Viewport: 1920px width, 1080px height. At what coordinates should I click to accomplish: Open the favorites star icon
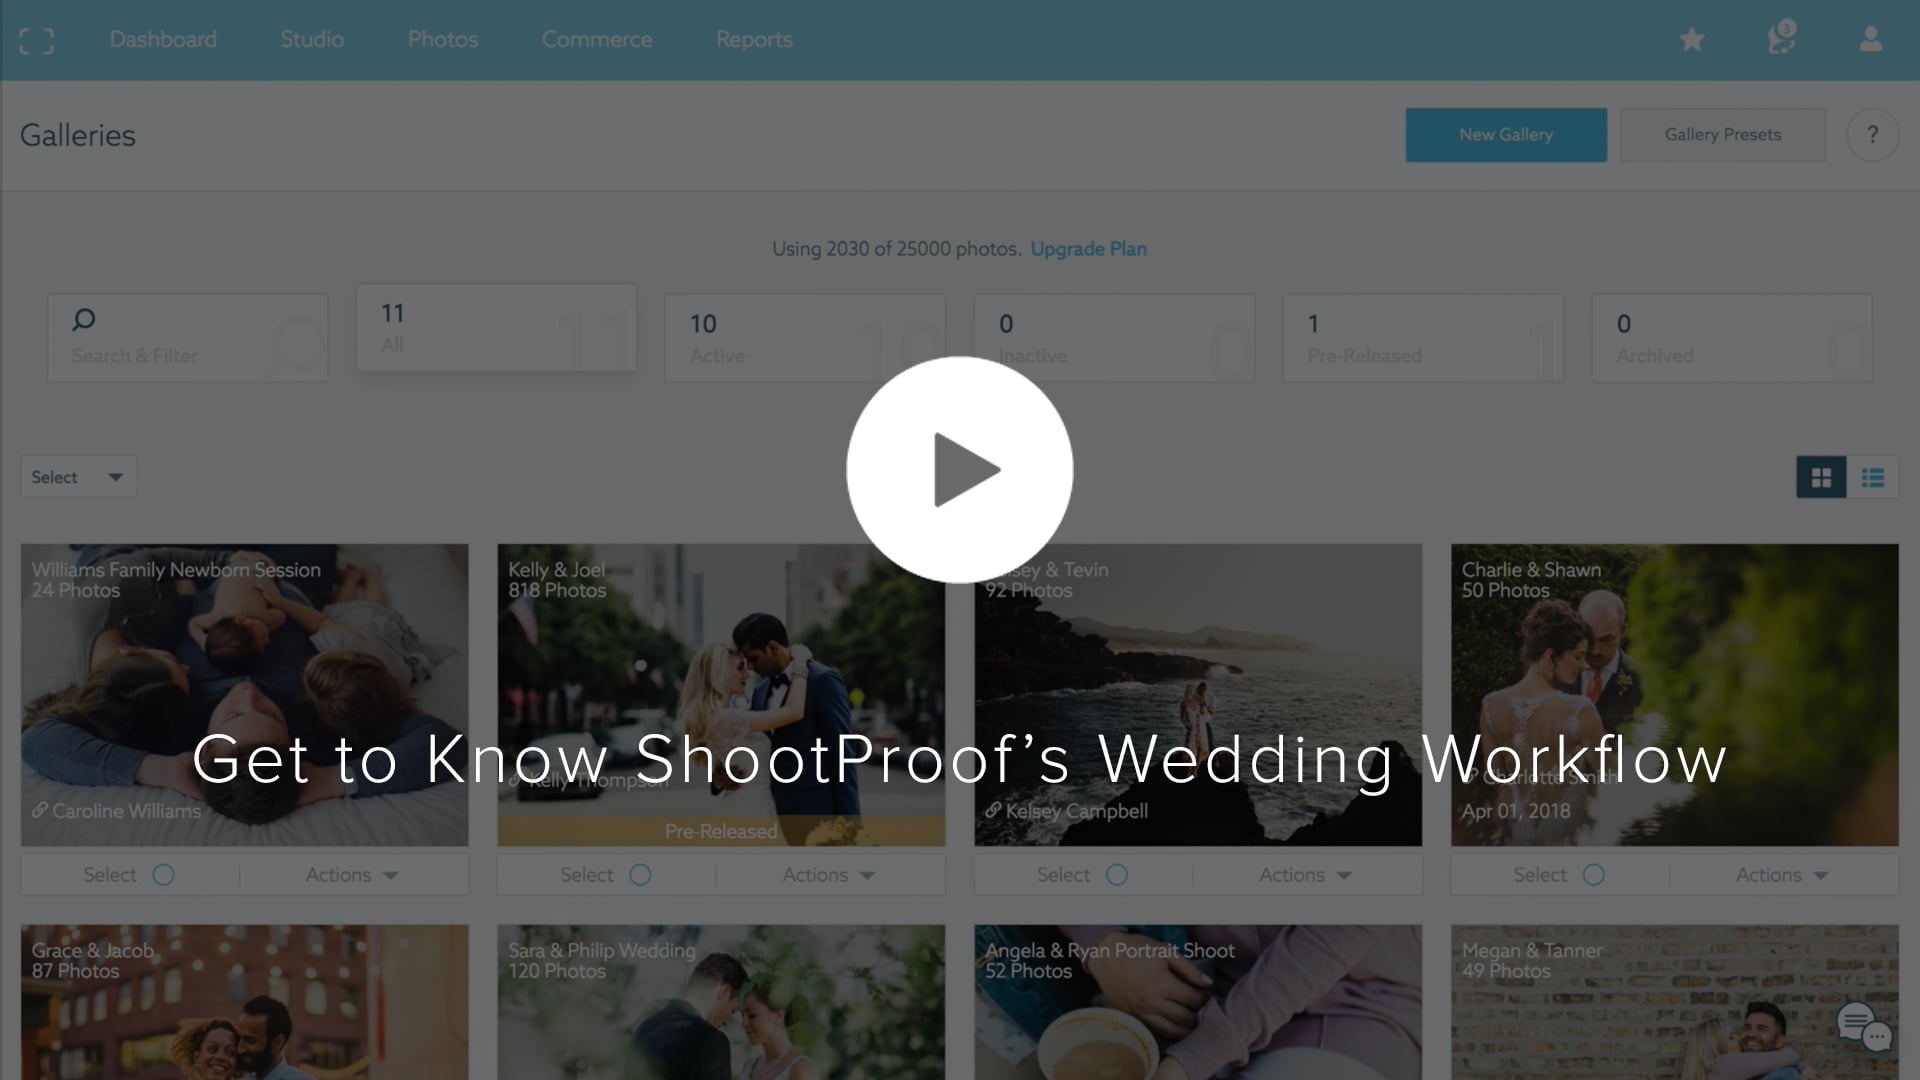(1692, 39)
